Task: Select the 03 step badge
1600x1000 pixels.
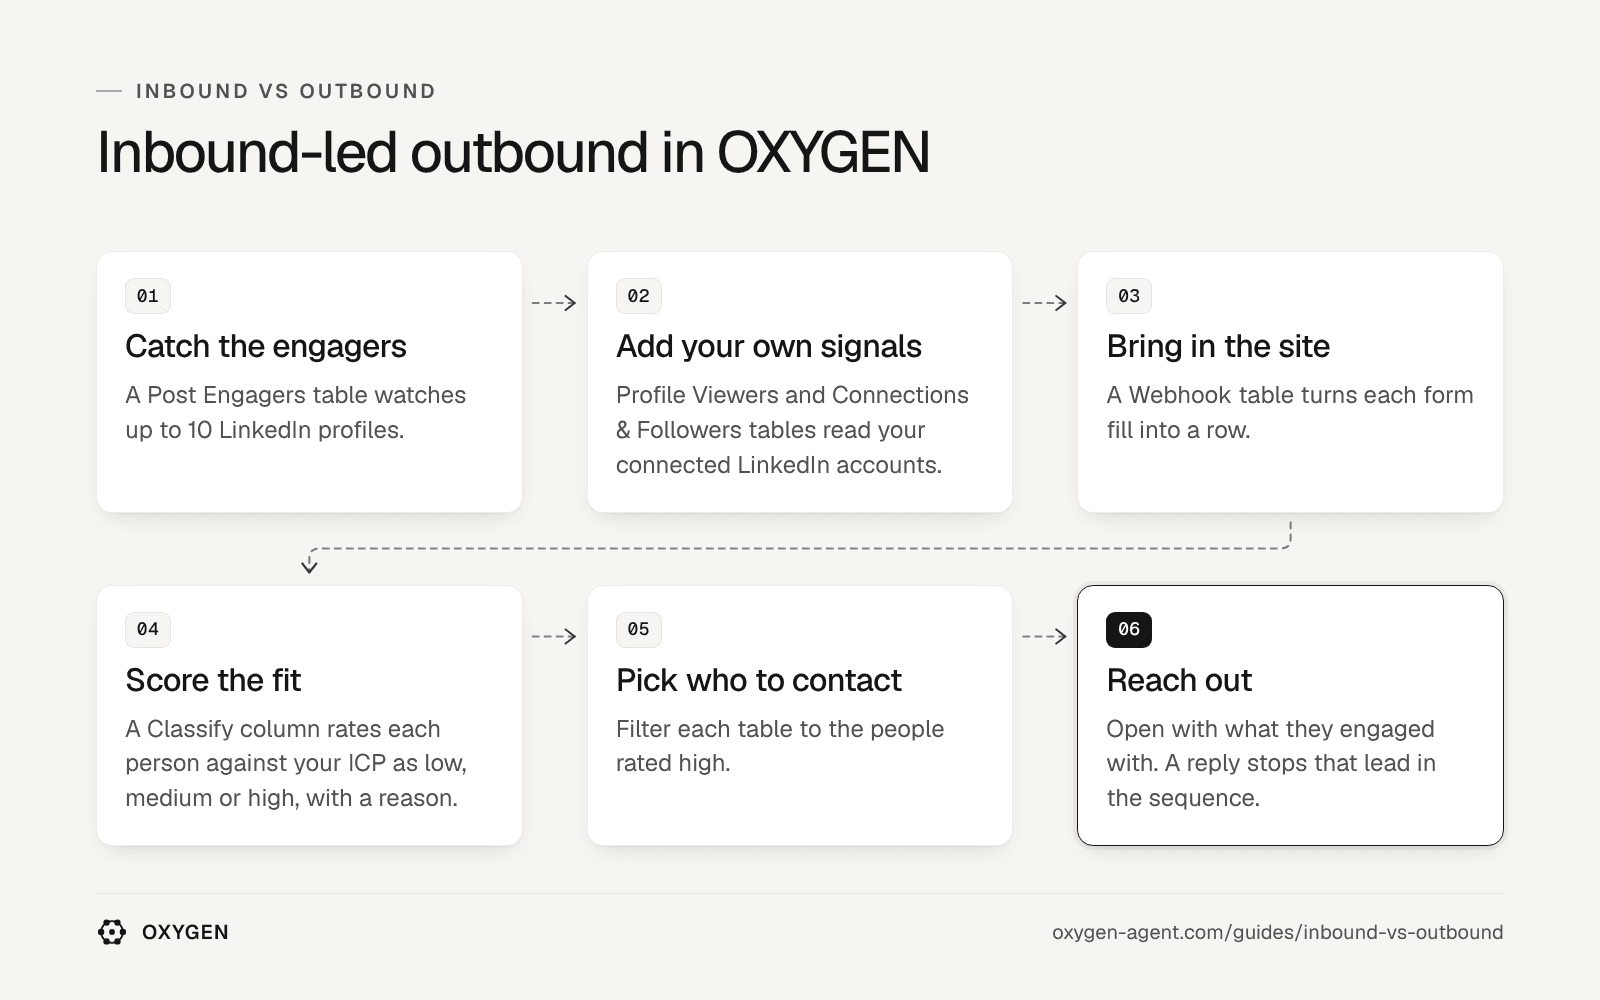Action: (1129, 296)
